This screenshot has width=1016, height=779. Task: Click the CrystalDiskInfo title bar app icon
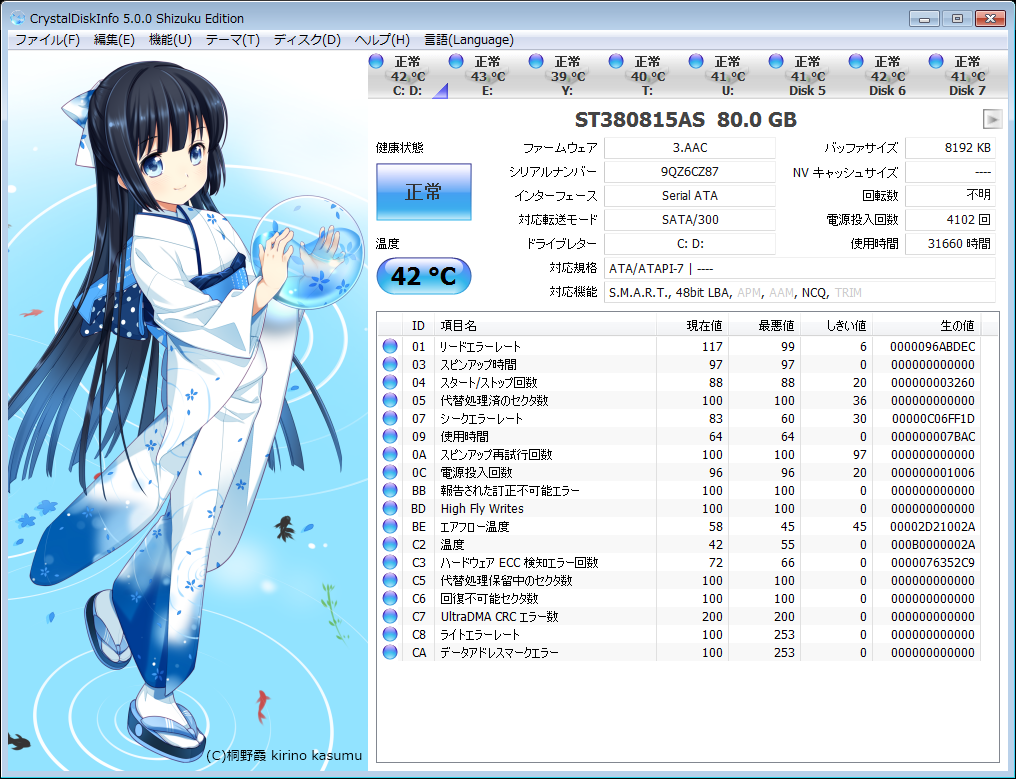18,18
